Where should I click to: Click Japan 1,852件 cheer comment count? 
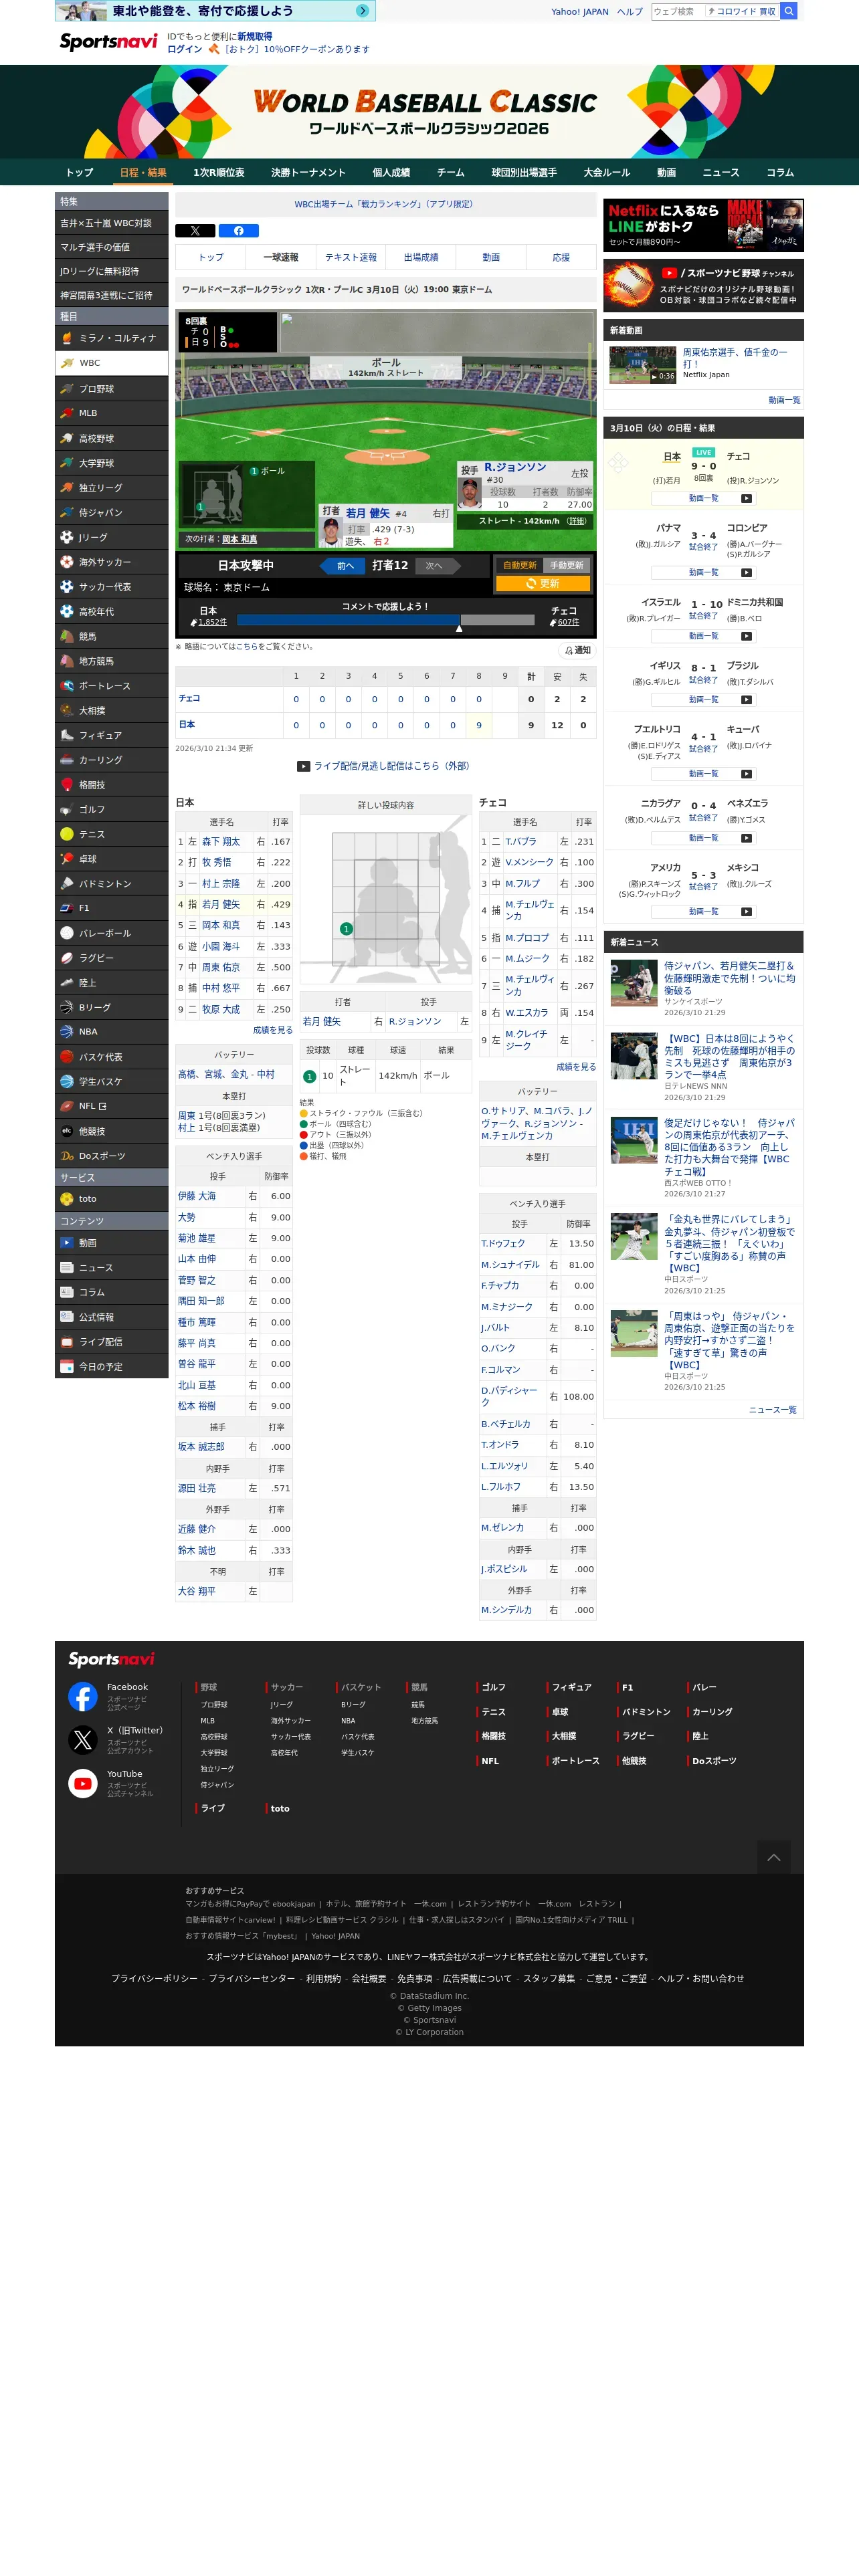click(213, 622)
